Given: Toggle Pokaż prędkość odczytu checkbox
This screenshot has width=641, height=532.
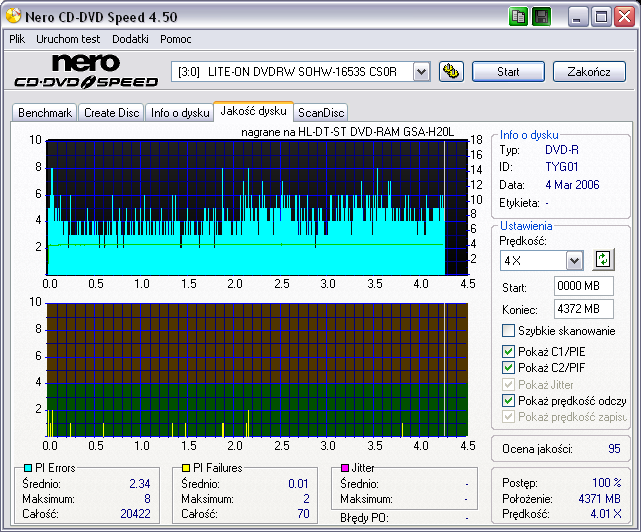Looking at the screenshot, I should pyautogui.click(x=508, y=400).
